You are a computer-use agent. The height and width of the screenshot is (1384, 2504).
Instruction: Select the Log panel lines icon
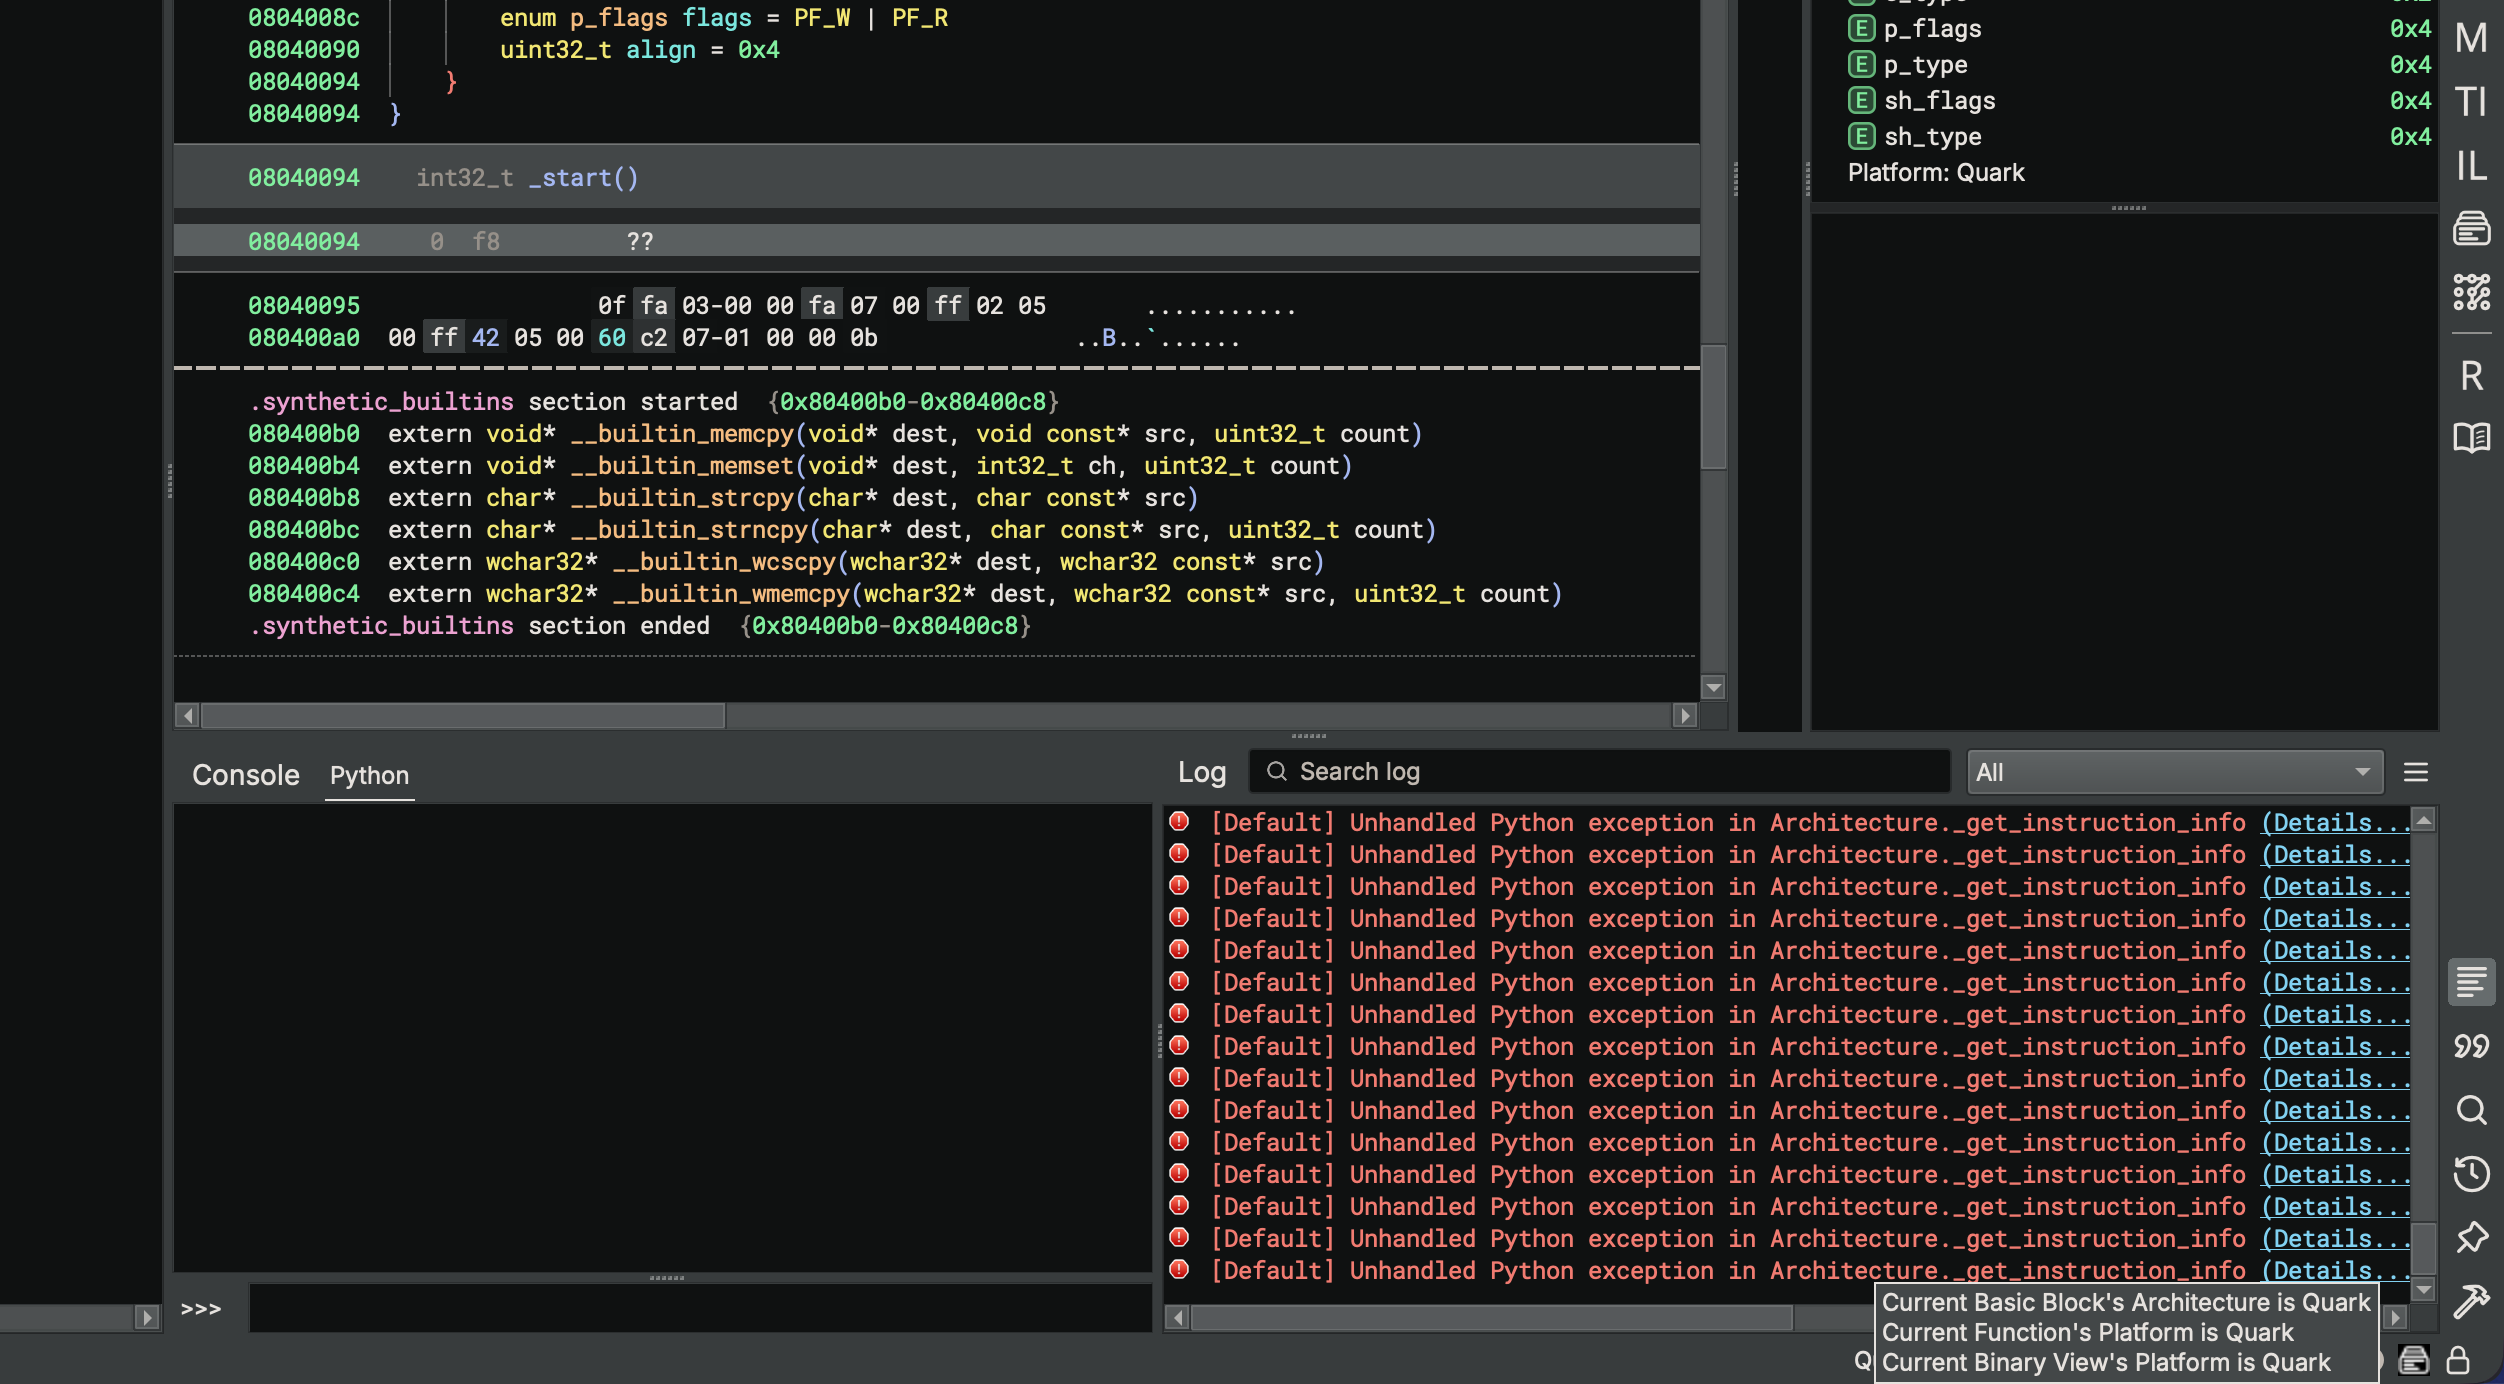tap(2472, 982)
